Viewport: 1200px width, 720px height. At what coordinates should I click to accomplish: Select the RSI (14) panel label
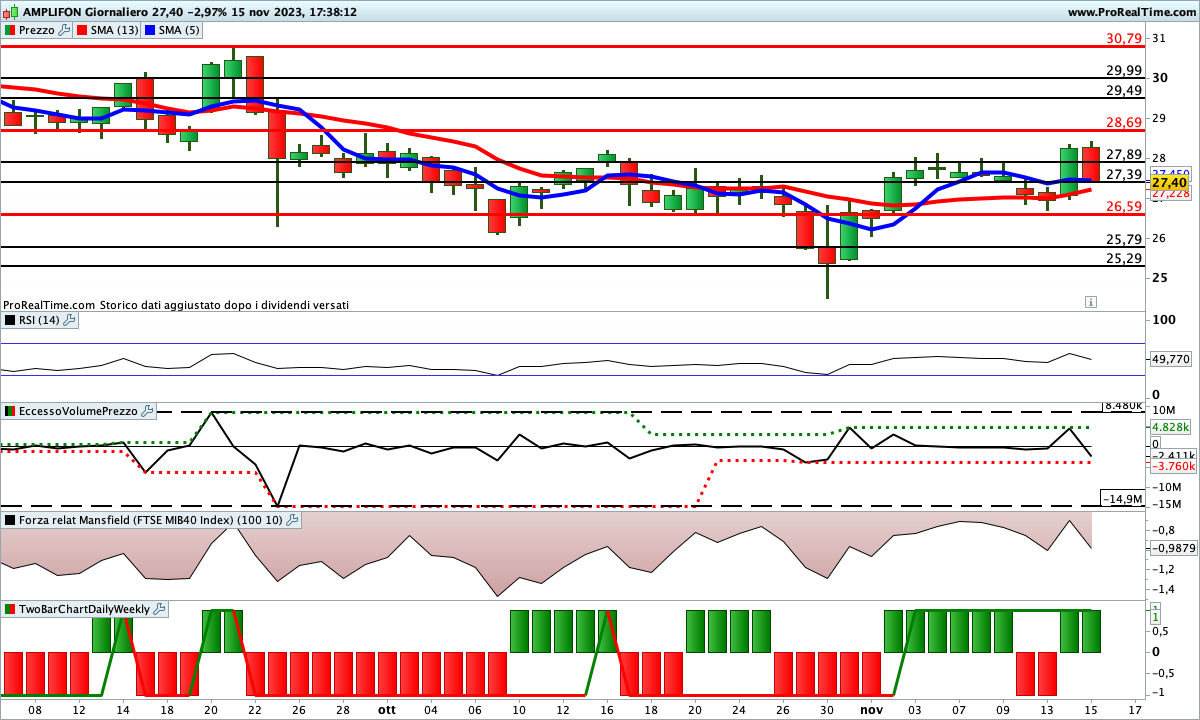(x=40, y=320)
